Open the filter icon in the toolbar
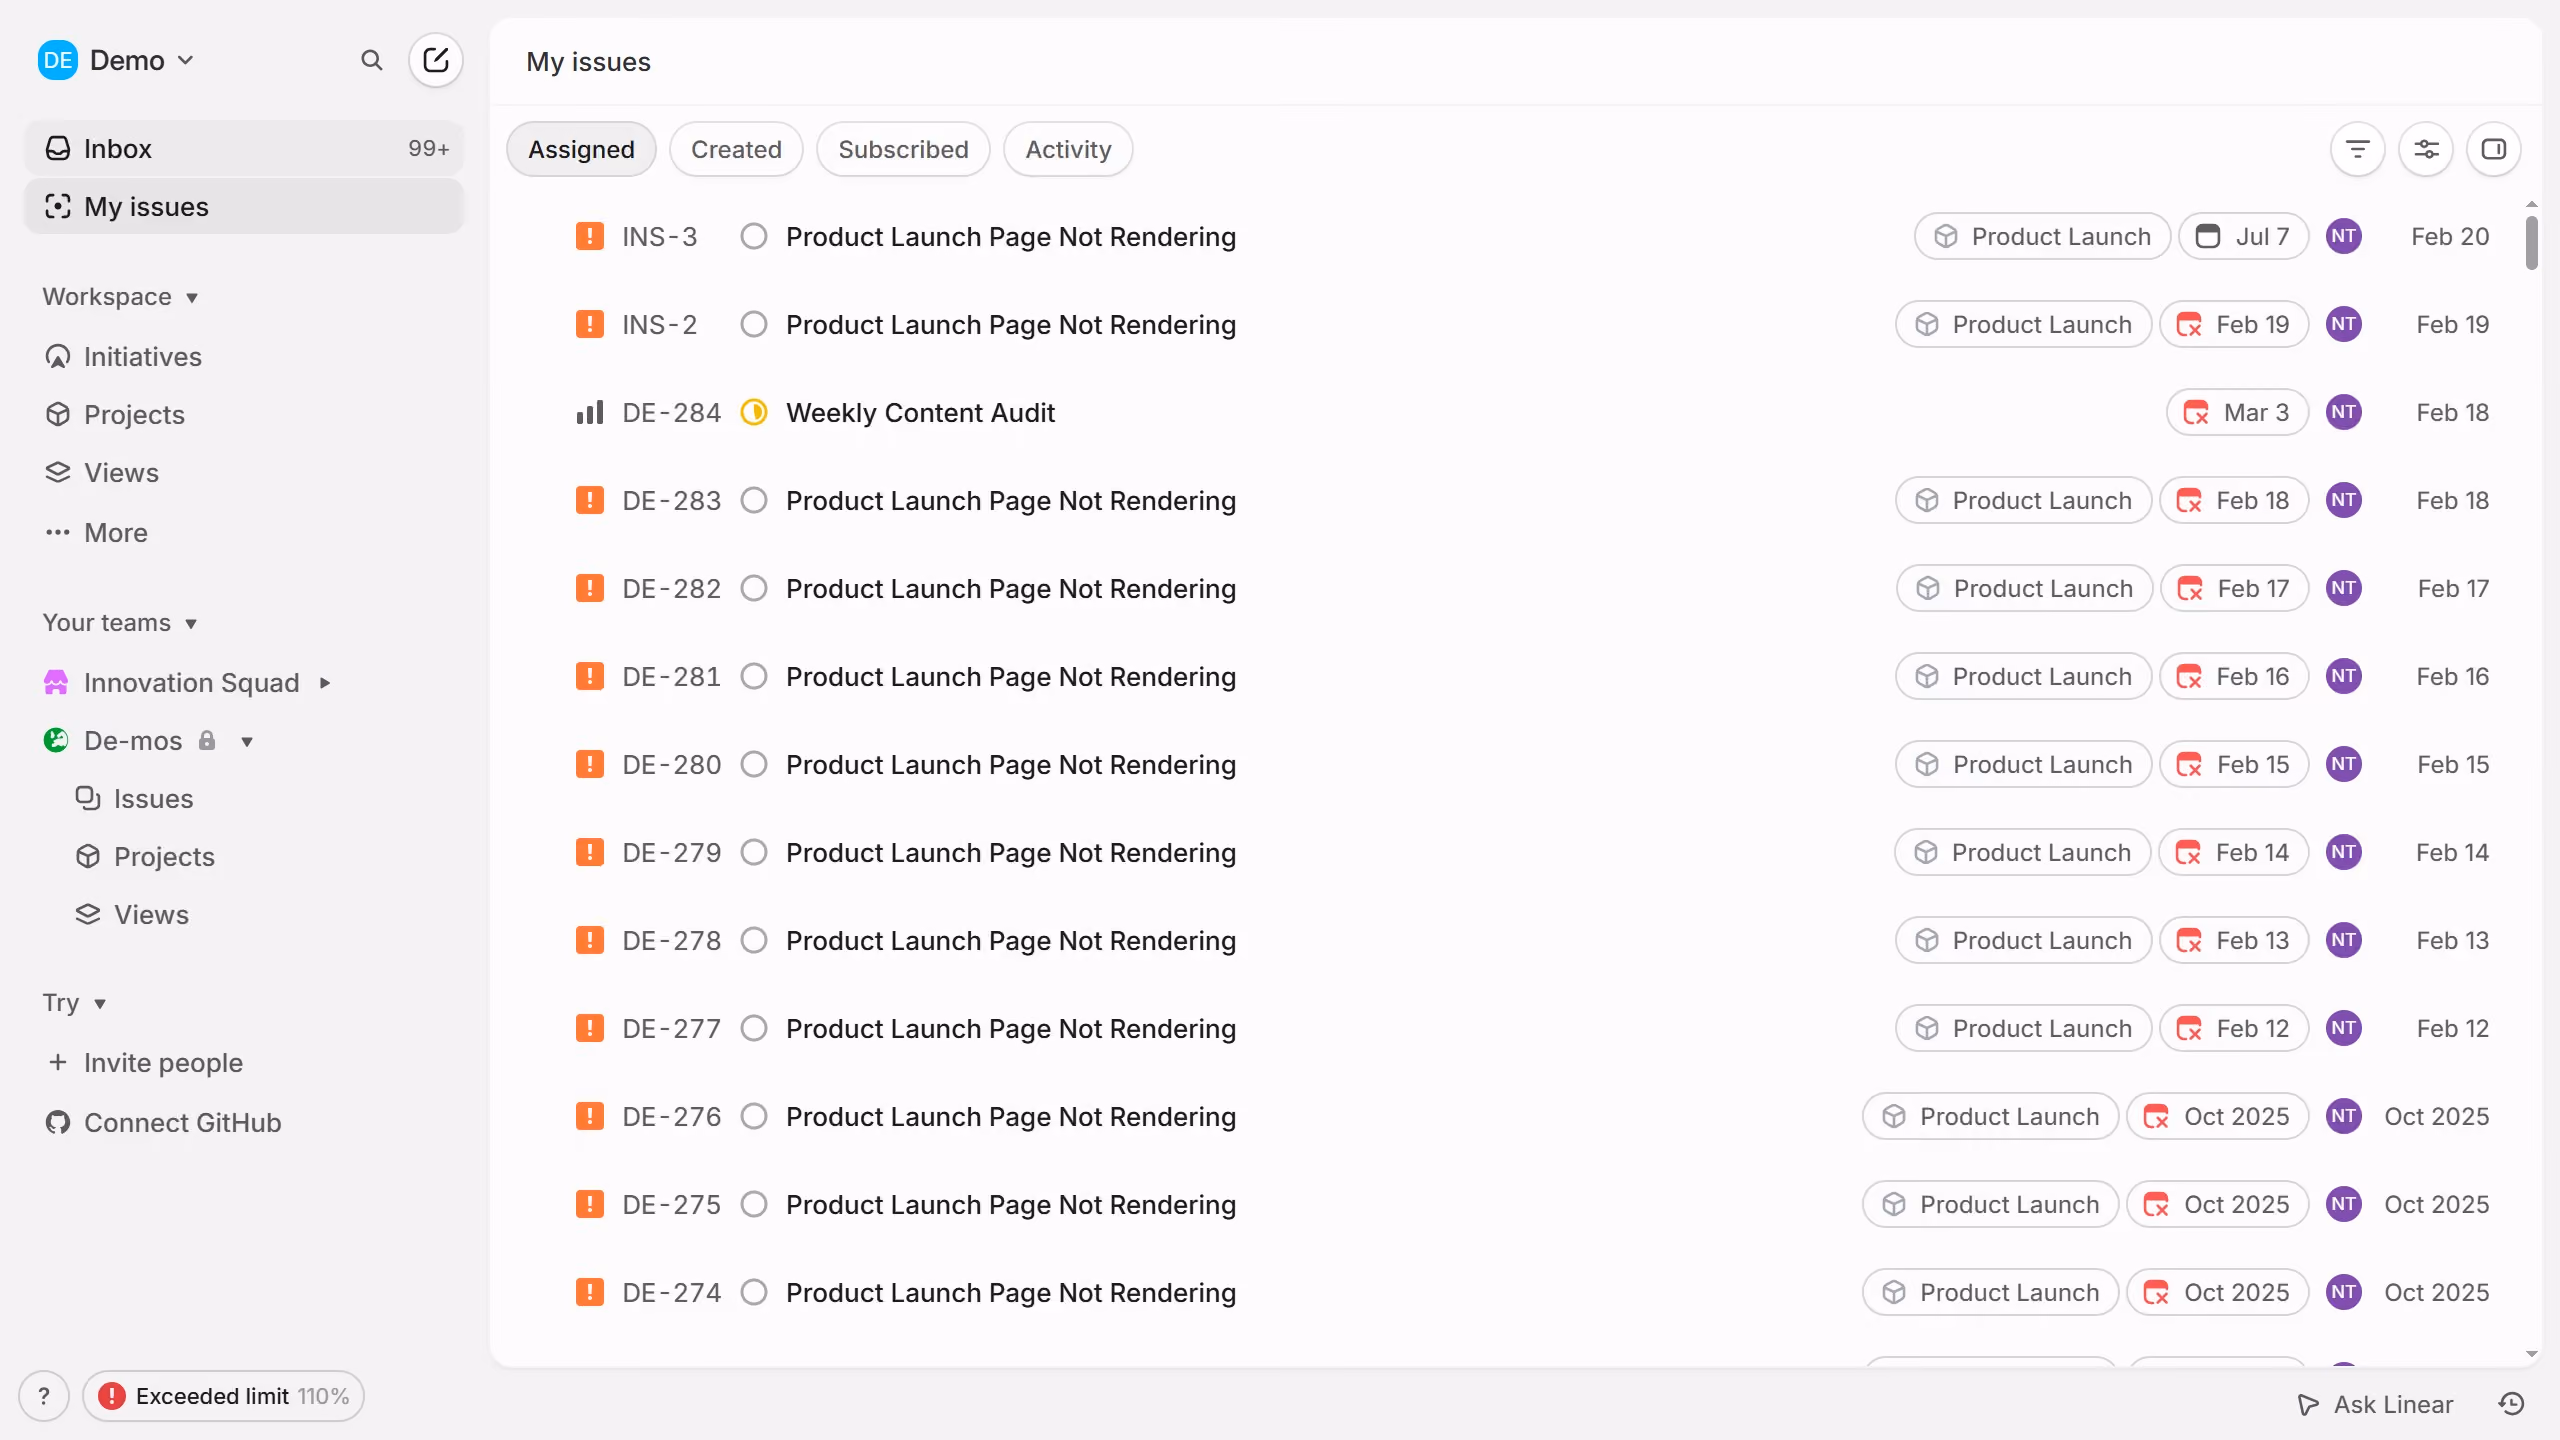The width and height of the screenshot is (2560, 1440). (2358, 149)
